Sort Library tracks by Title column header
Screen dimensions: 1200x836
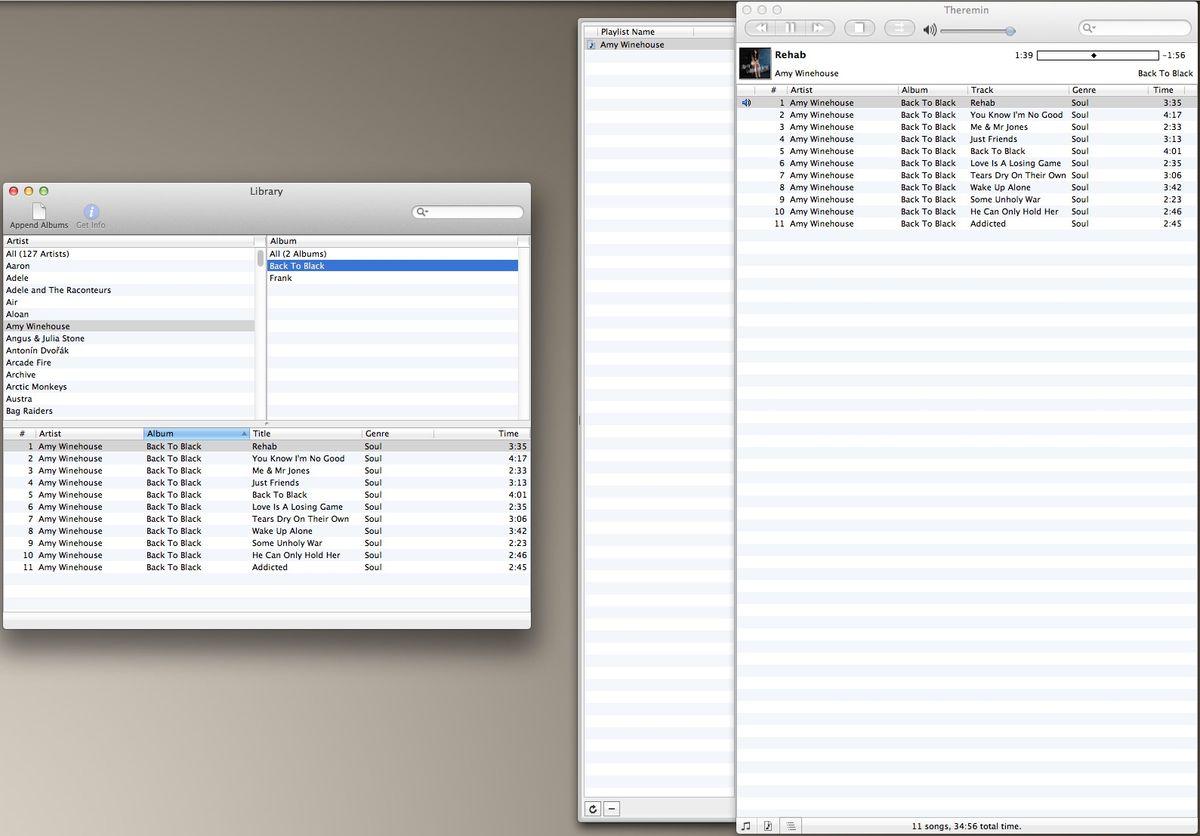pos(305,434)
